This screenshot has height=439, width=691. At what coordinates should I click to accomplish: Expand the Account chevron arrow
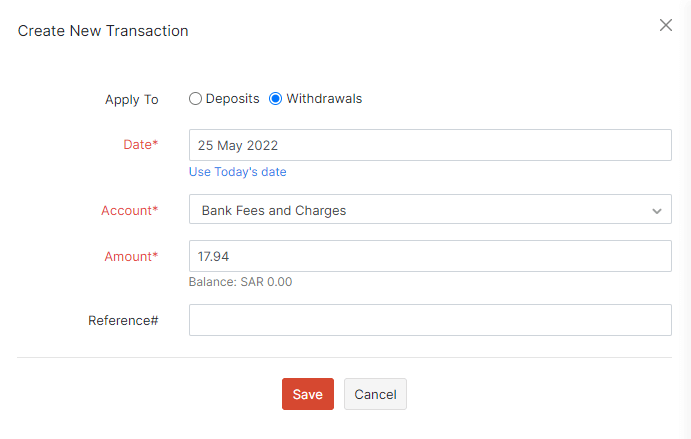point(657,211)
